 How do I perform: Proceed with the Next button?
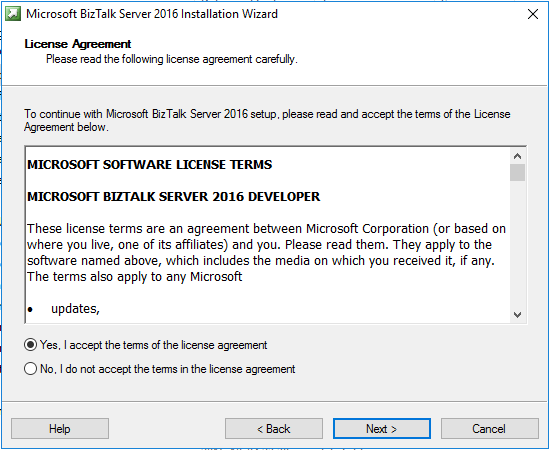point(382,428)
